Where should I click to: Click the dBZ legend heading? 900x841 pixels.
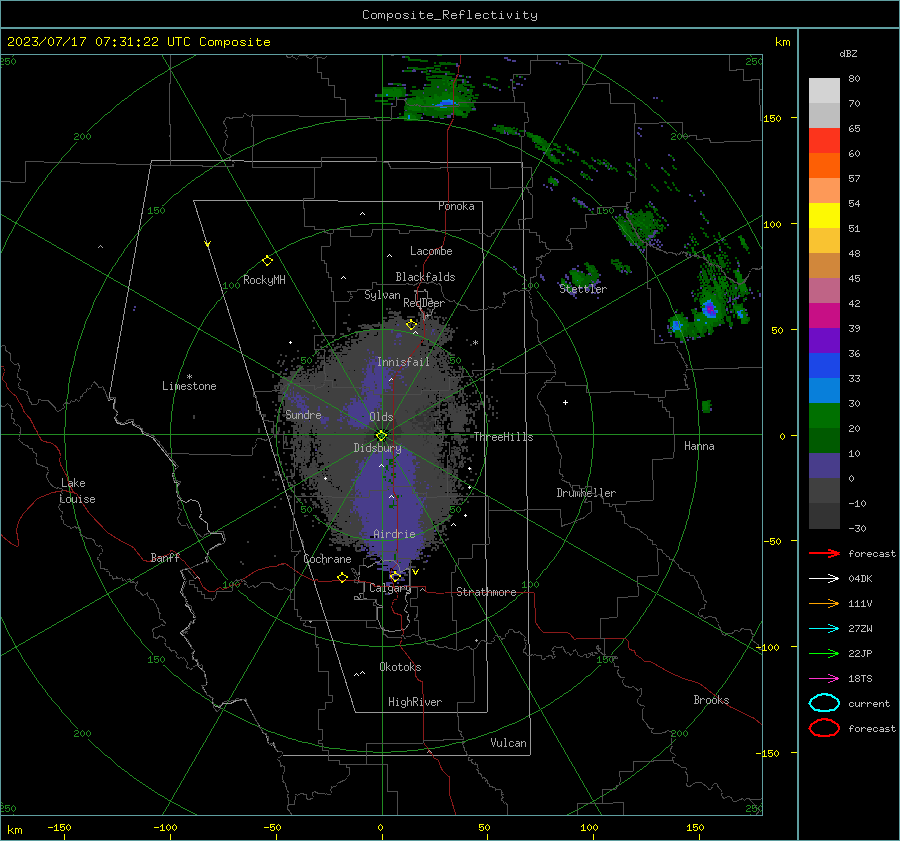[848, 54]
